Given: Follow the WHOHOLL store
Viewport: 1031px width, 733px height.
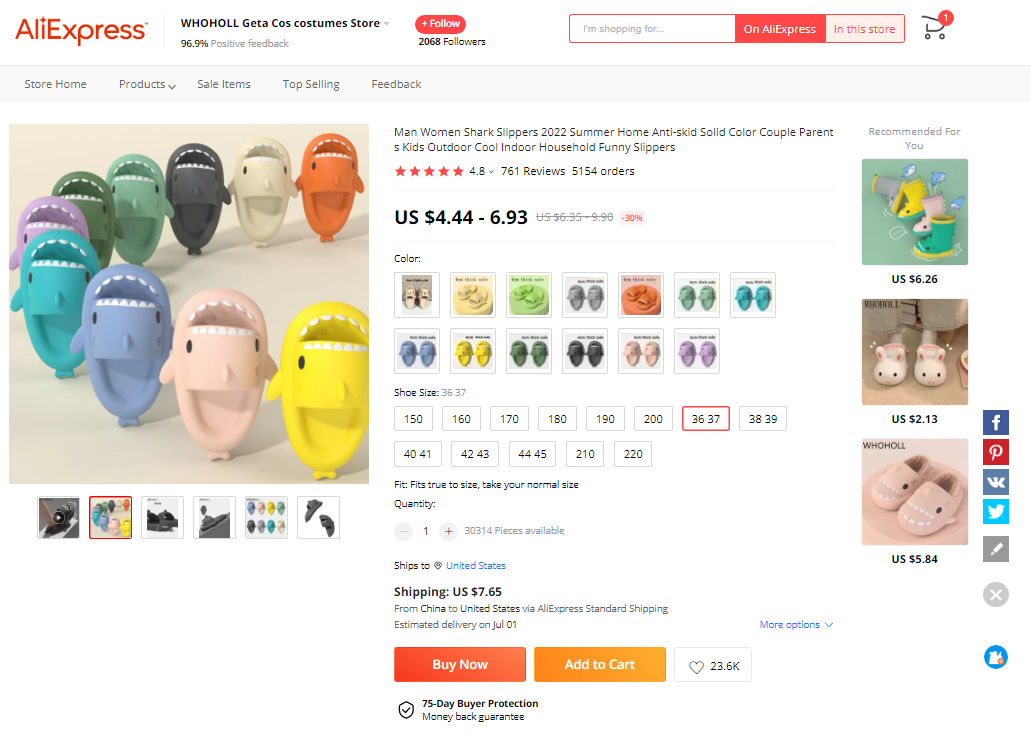Looking at the screenshot, I should pyautogui.click(x=440, y=22).
